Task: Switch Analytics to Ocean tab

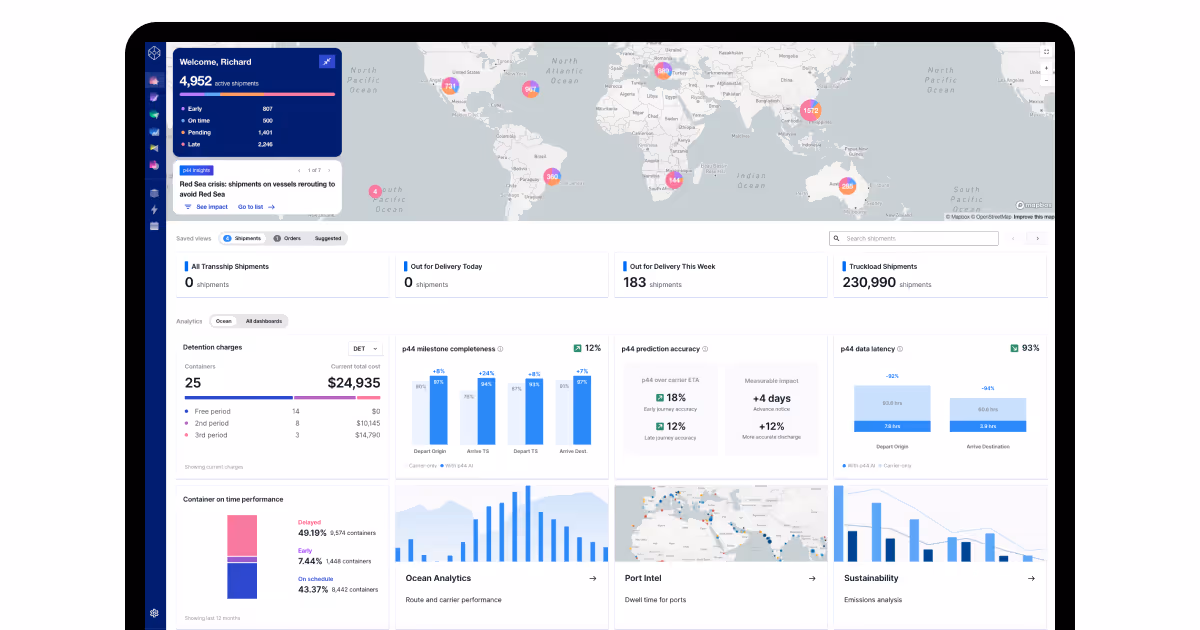Action: point(223,321)
